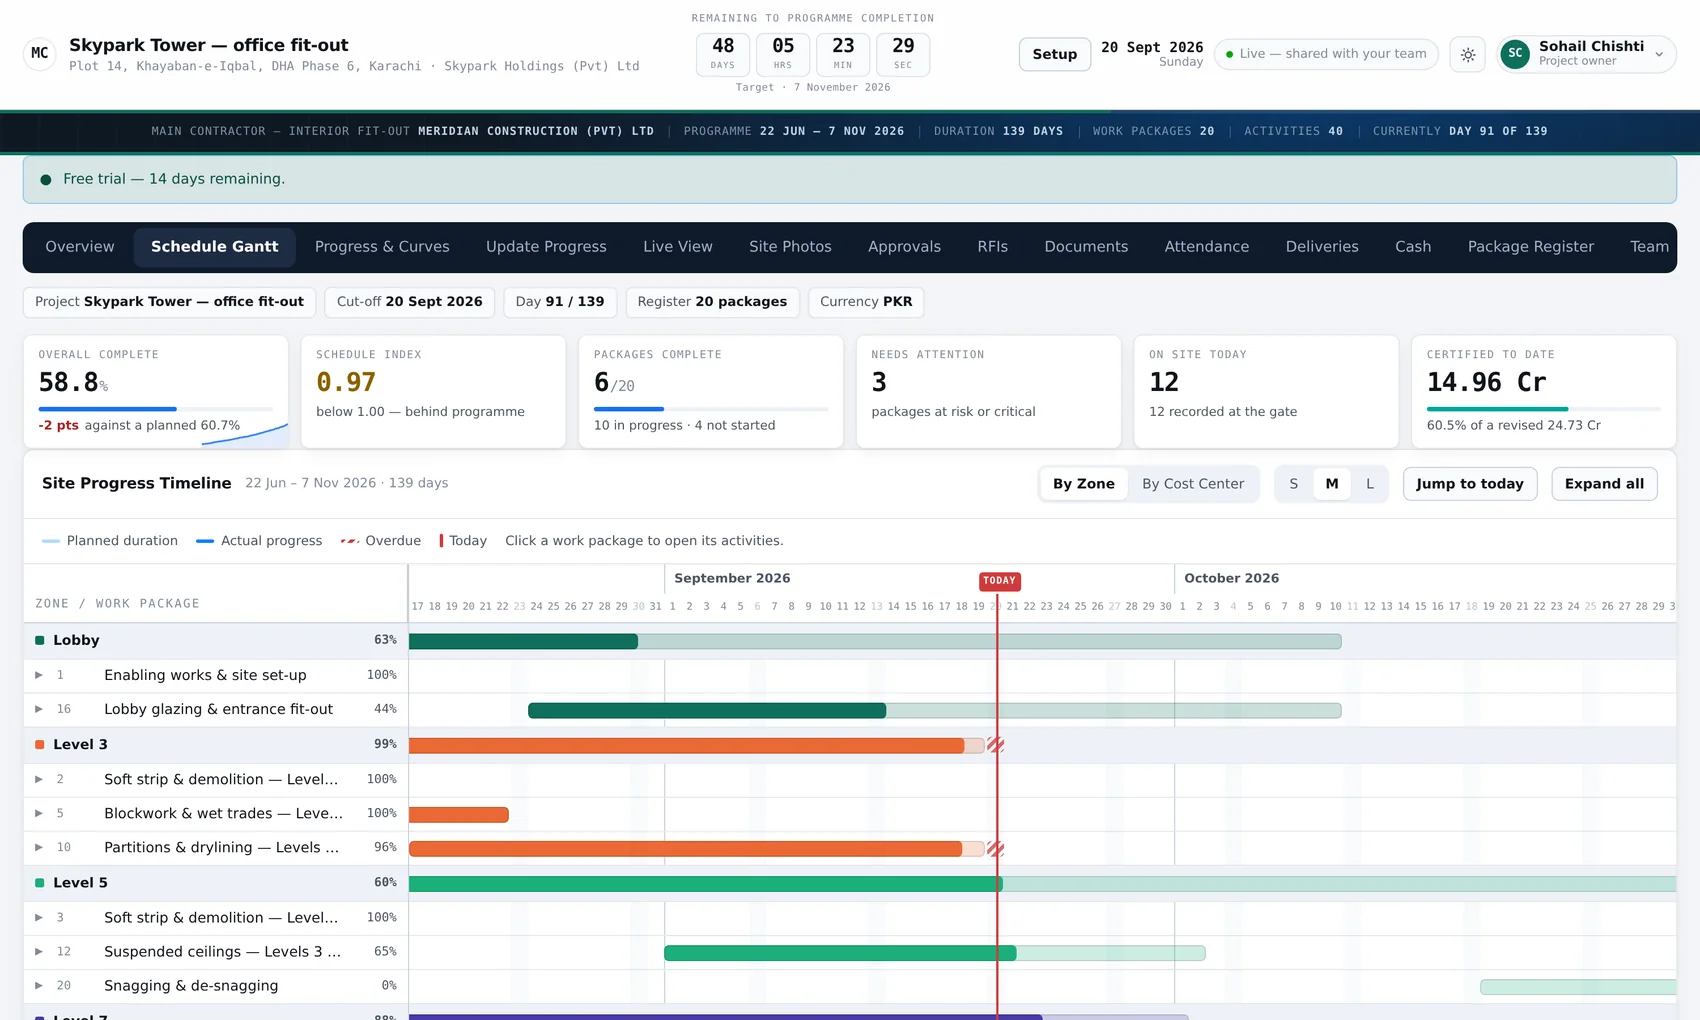The image size is (1700, 1020).
Task: Expand Suspended ceilings row
Action: coord(39,951)
